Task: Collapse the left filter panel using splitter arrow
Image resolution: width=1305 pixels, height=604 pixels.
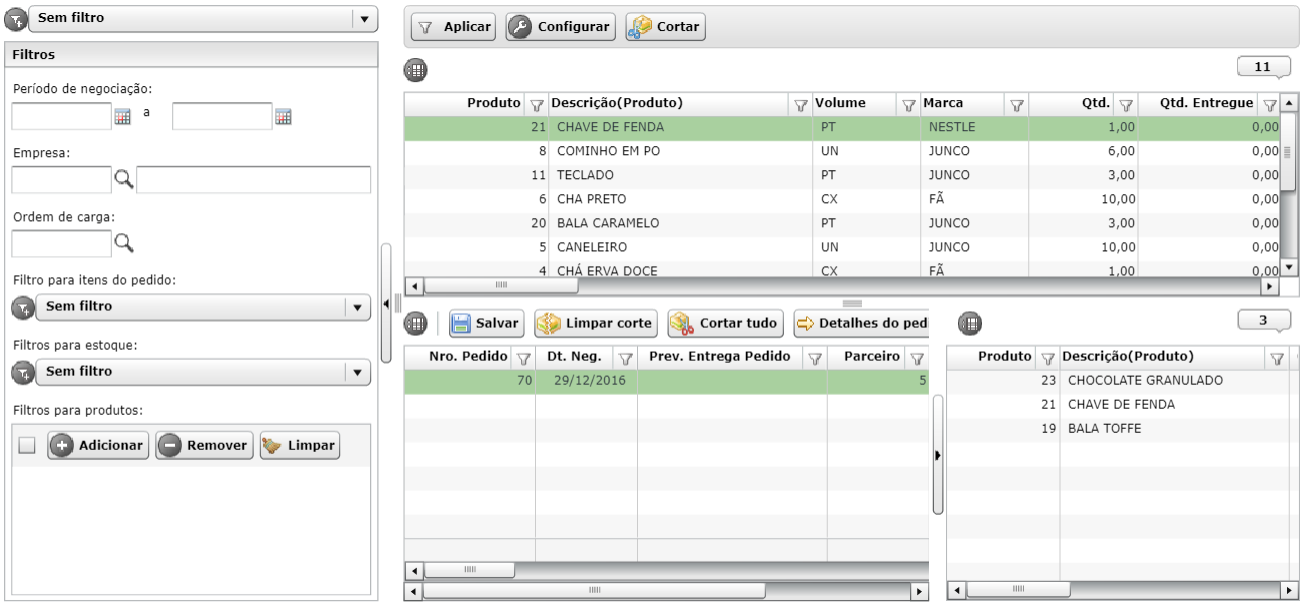Action: click(x=387, y=303)
